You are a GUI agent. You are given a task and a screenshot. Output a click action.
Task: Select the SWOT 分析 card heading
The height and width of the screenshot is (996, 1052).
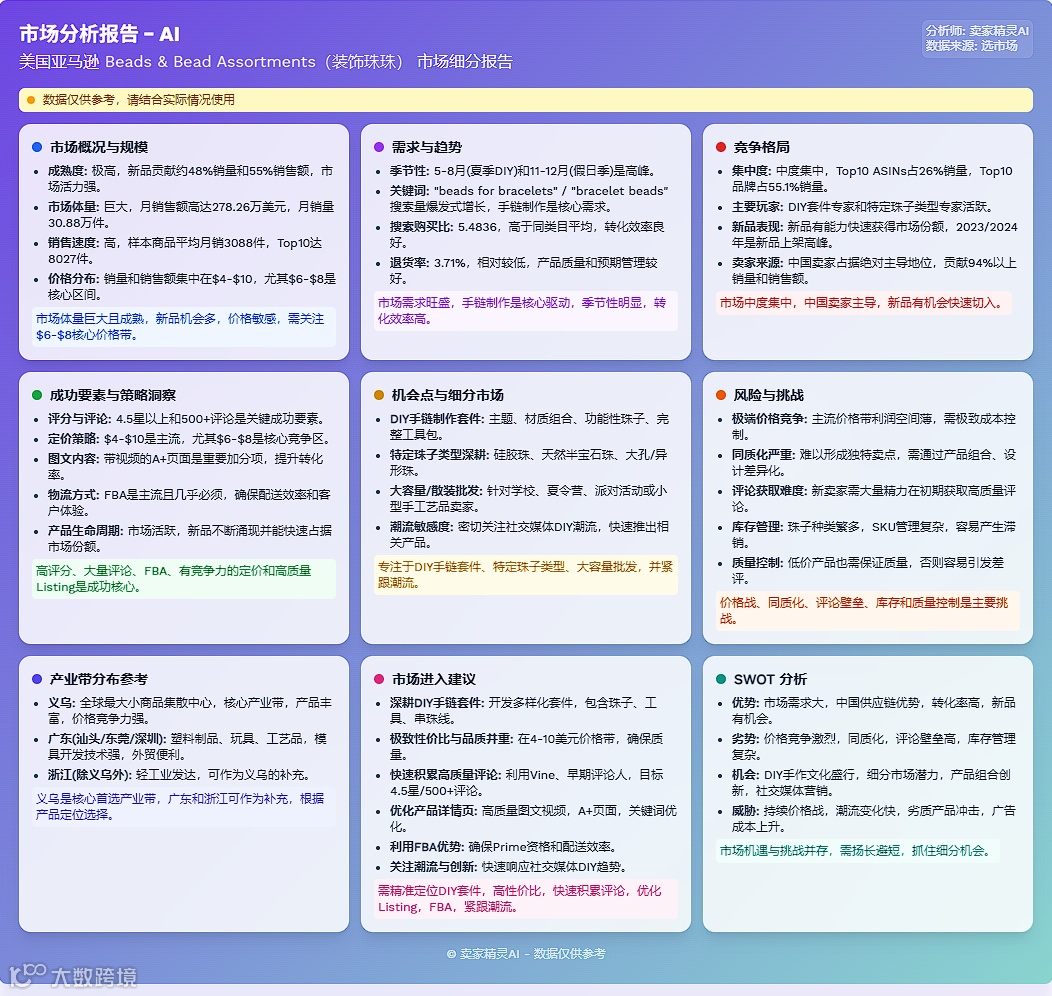pyautogui.click(x=770, y=679)
